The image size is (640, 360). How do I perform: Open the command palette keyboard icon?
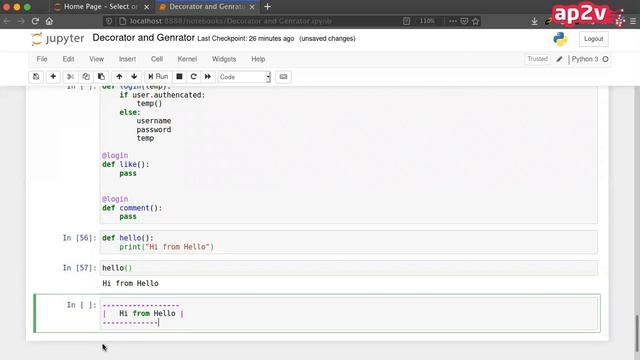tap(283, 77)
